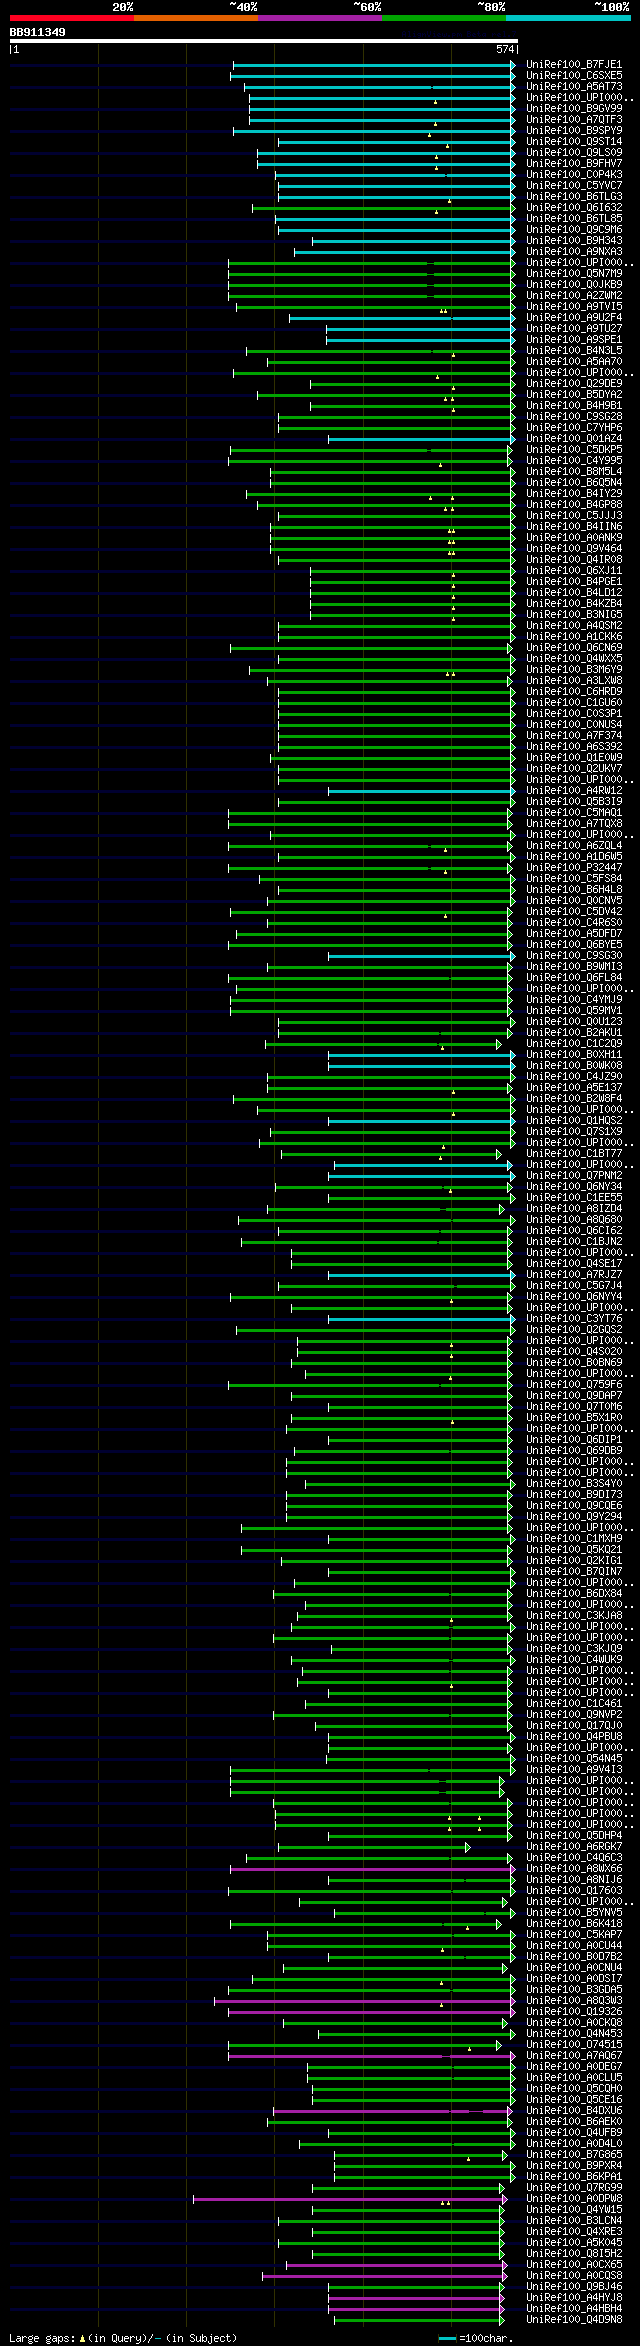This screenshot has height=2346, width=640.
Task: Select label UniRef100_C4WUK9
Action: (x=574, y=1659)
